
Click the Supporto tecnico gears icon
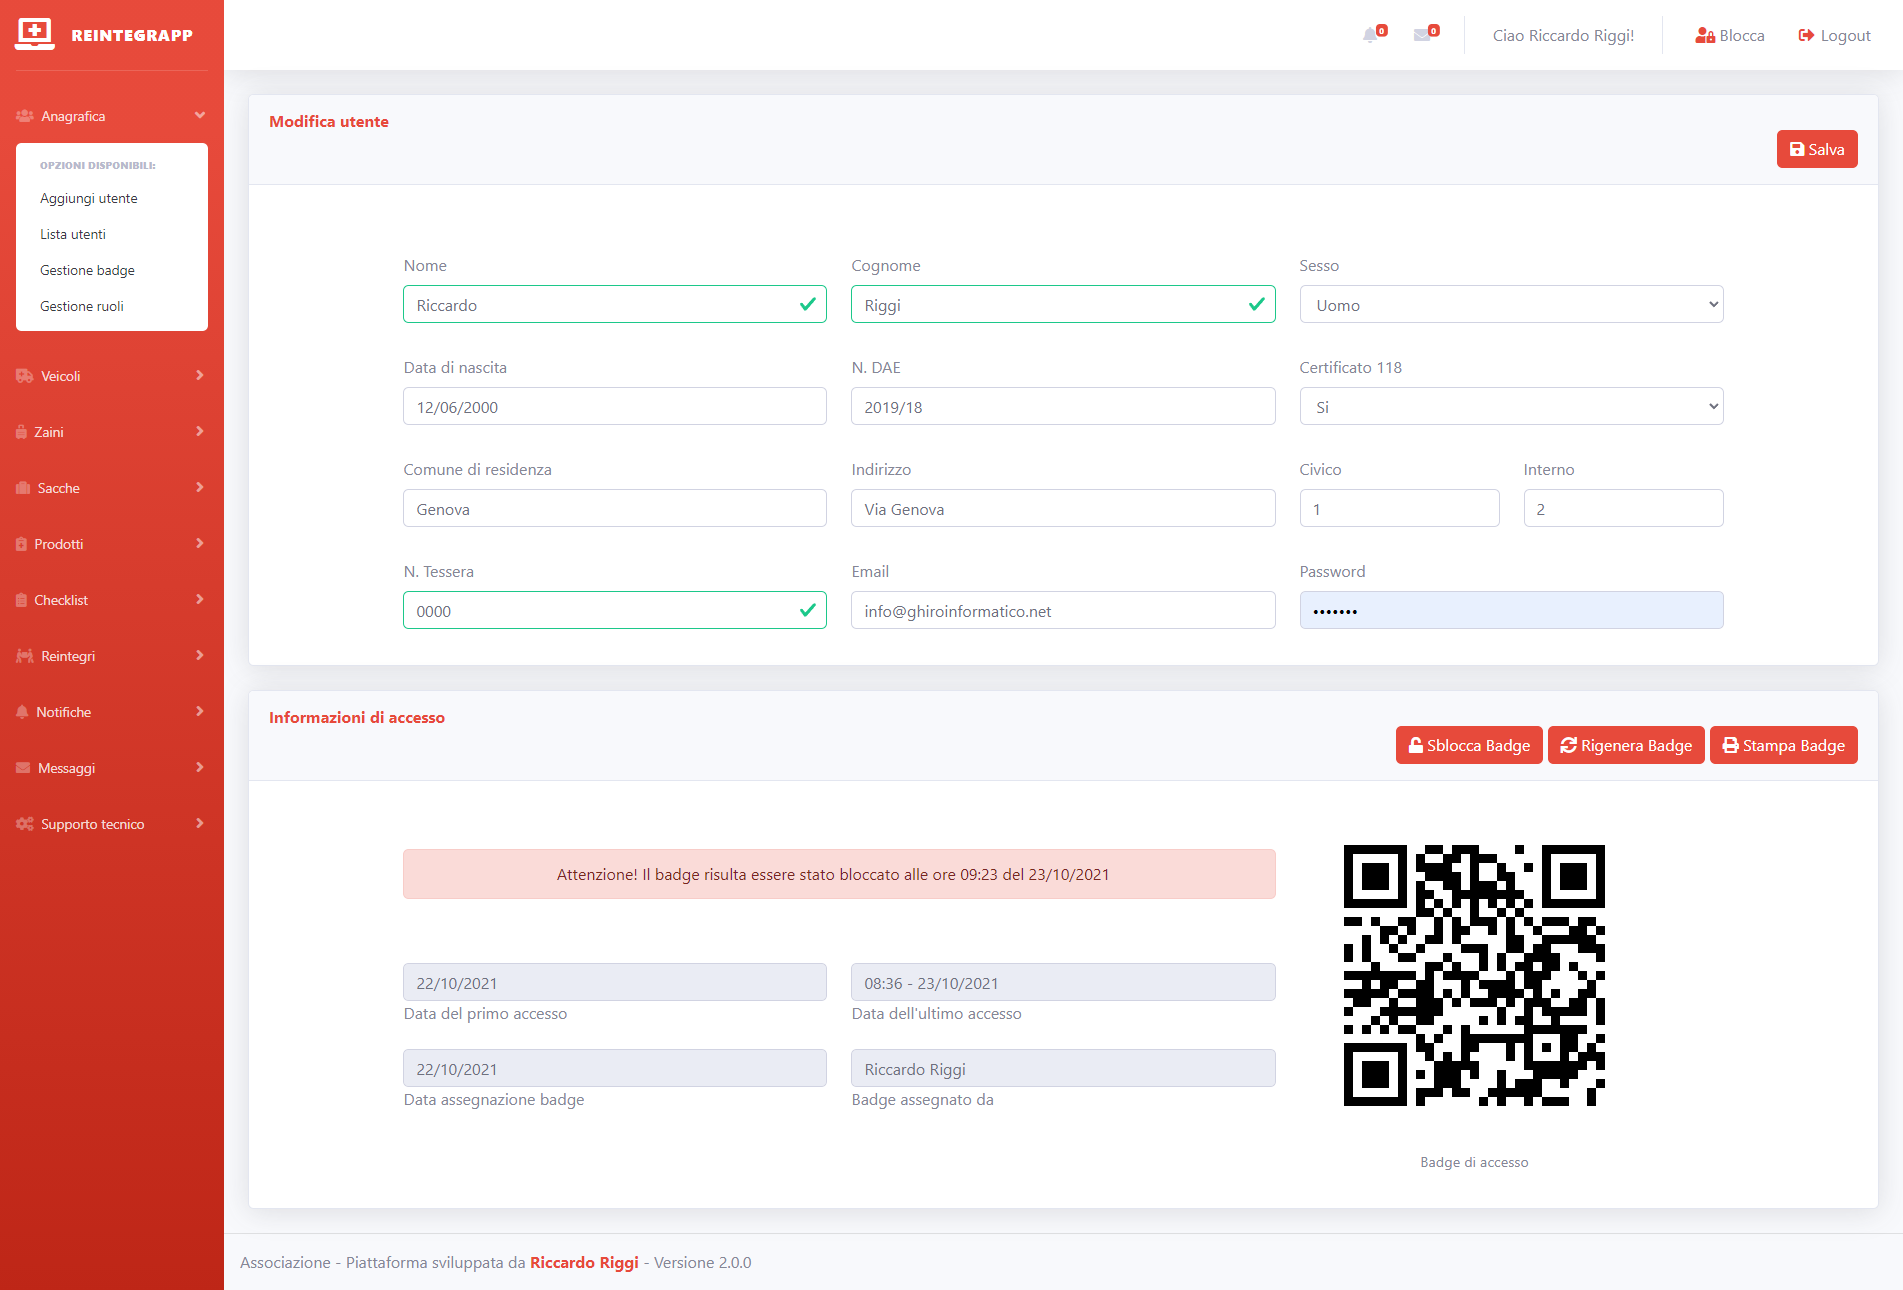pos(25,824)
